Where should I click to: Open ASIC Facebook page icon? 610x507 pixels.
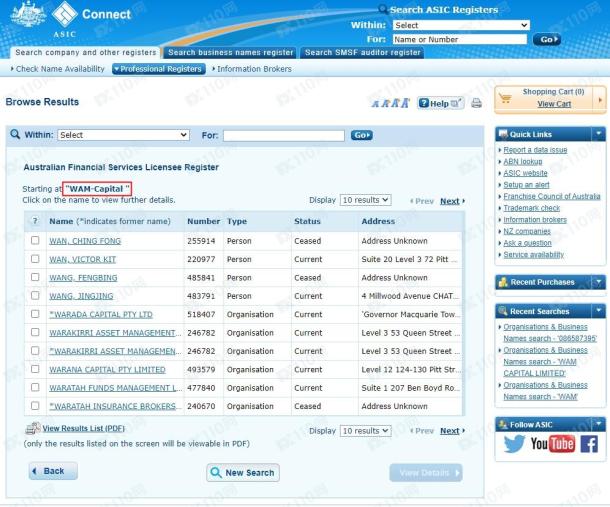tap(589, 444)
